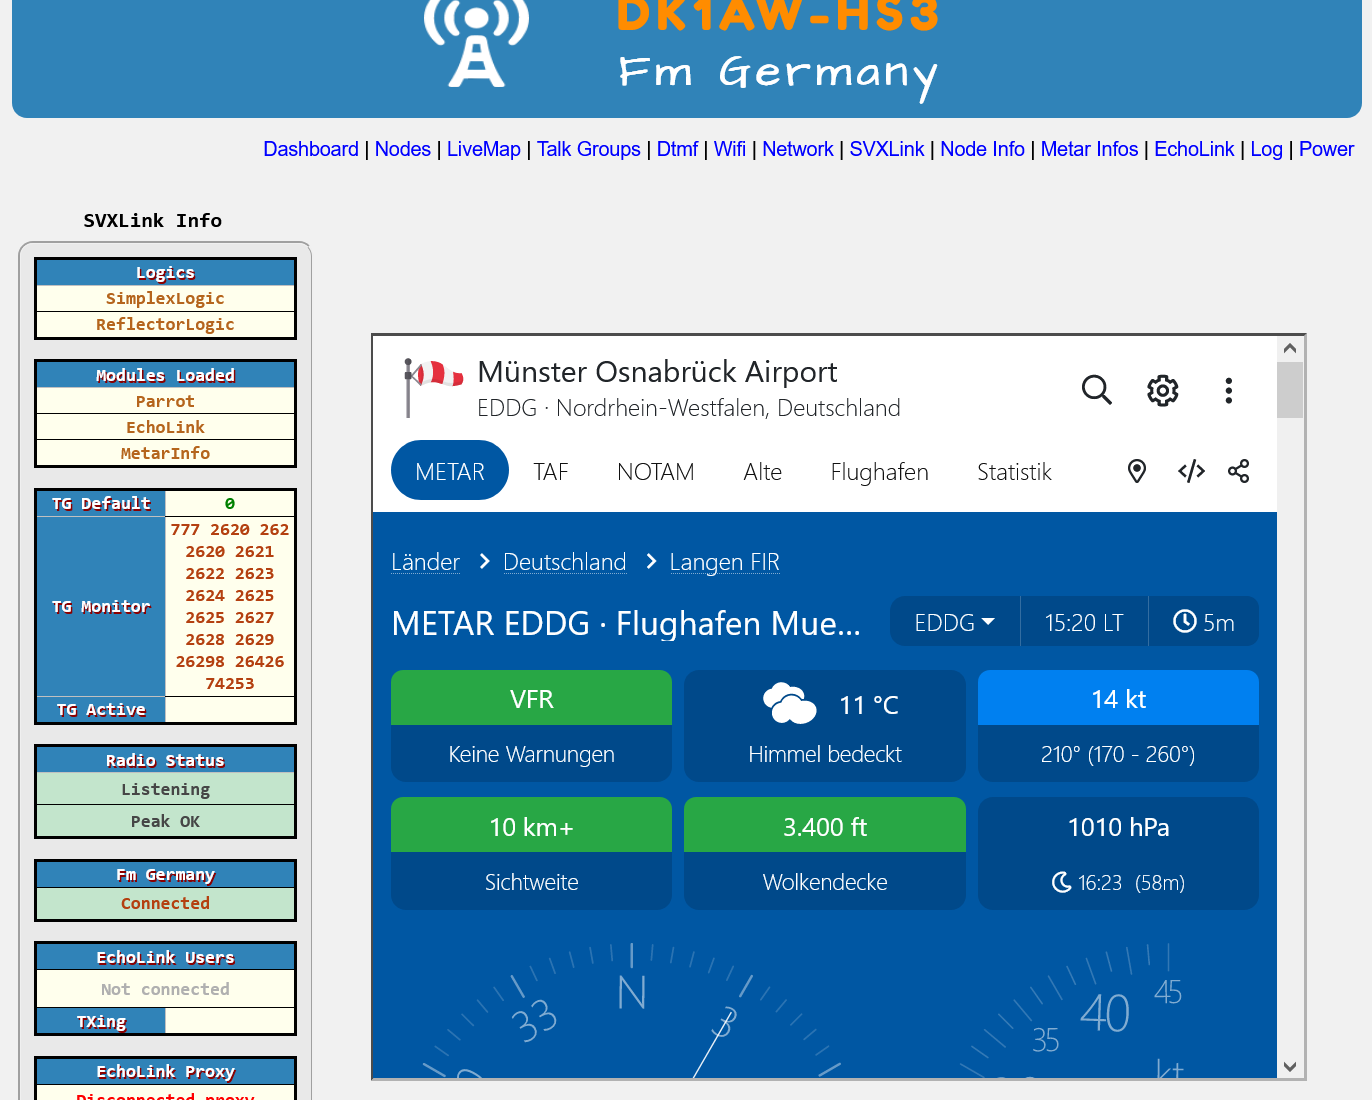1372x1100 pixels.
Task: Open the three-dot more options menu
Action: [1228, 390]
